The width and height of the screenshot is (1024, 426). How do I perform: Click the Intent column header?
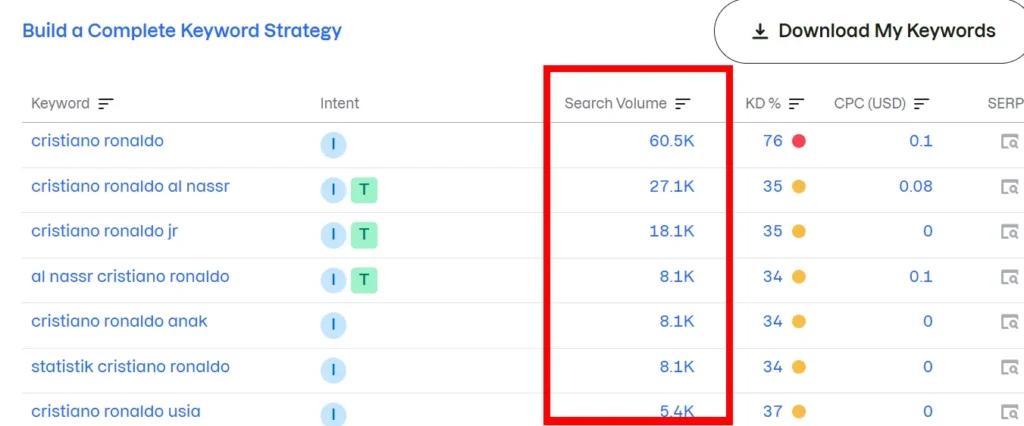click(340, 103)
